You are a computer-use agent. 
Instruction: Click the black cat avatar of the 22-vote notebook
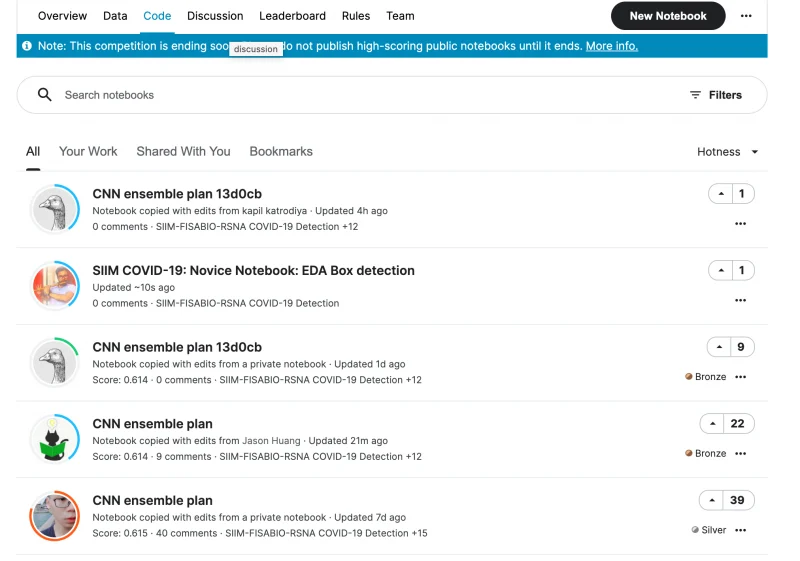(x=55, y=439)
